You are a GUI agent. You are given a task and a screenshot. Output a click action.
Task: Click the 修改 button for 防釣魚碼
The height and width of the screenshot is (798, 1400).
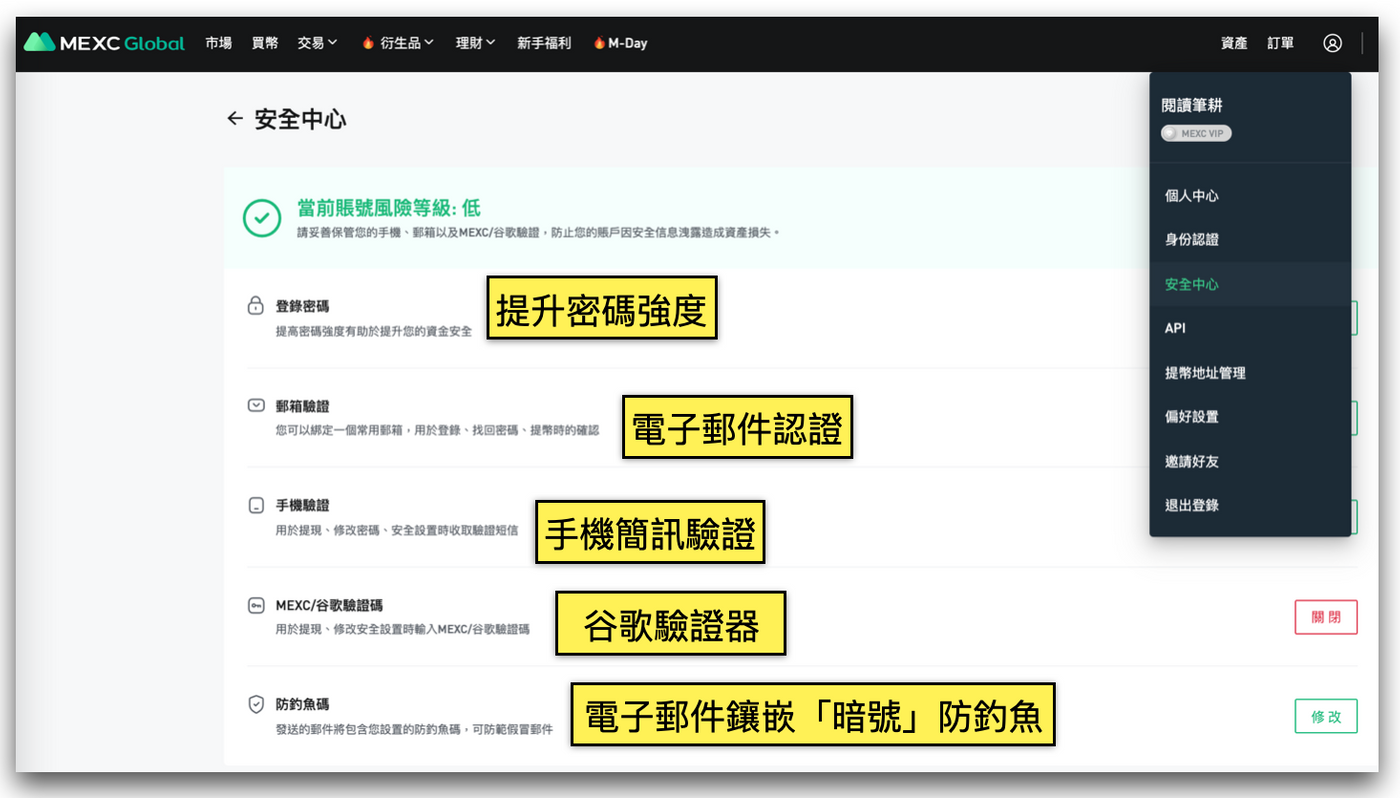(x=1326, y=716)
